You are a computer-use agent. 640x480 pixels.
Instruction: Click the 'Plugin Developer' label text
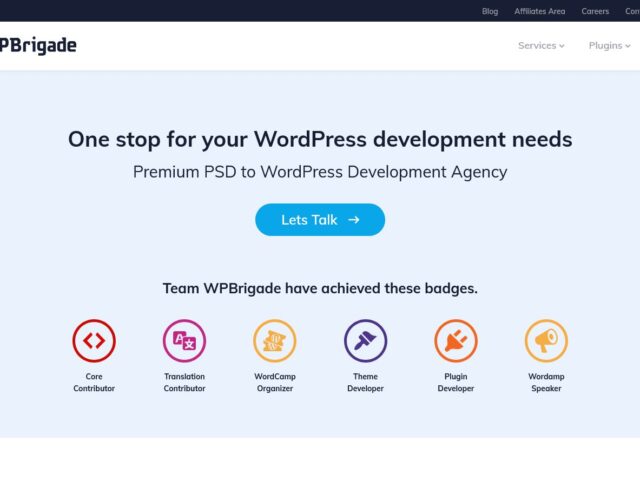tap(456, 382)
